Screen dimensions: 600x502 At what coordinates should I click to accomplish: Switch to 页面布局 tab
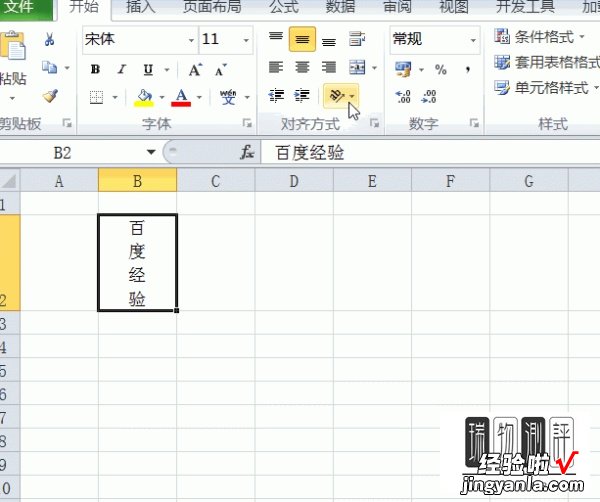tap(212, 7)
